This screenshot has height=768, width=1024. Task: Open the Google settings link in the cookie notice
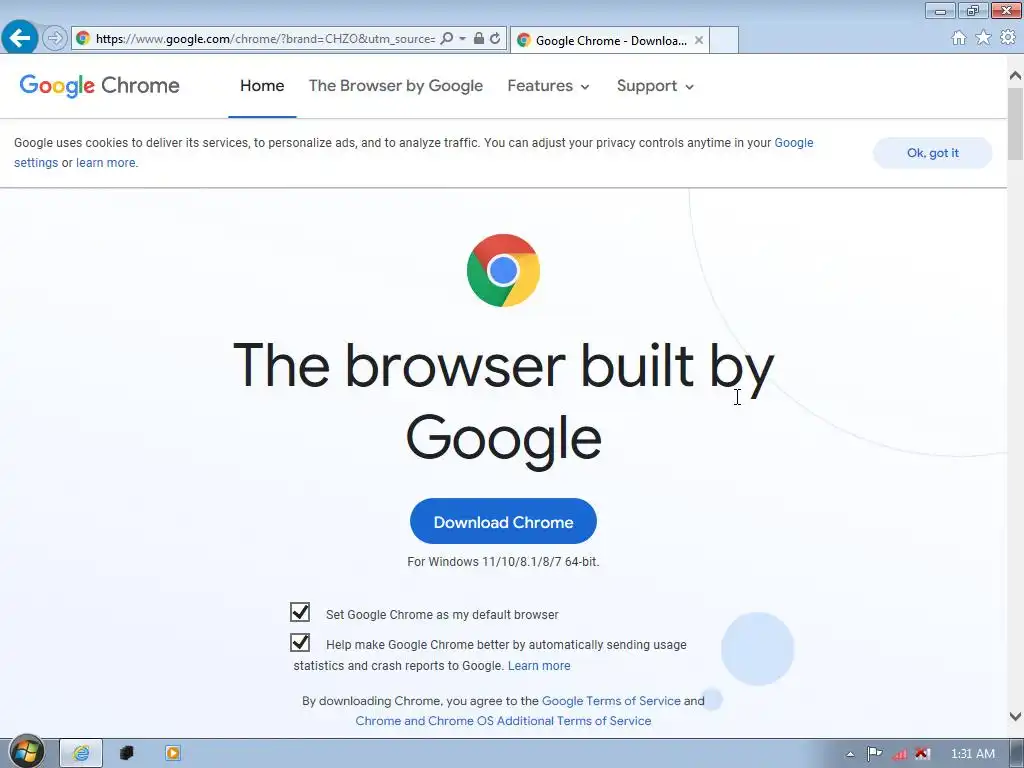(793, 142)
